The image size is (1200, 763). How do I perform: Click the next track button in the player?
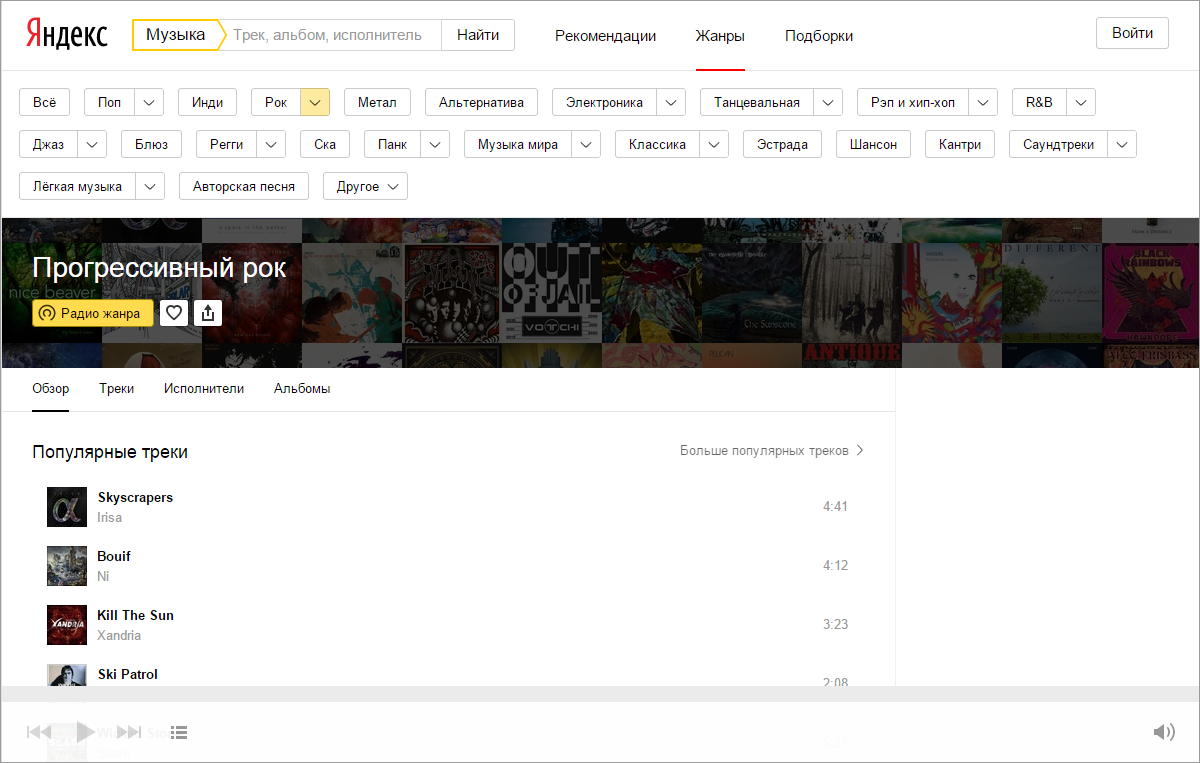click(x=130, y=732)
